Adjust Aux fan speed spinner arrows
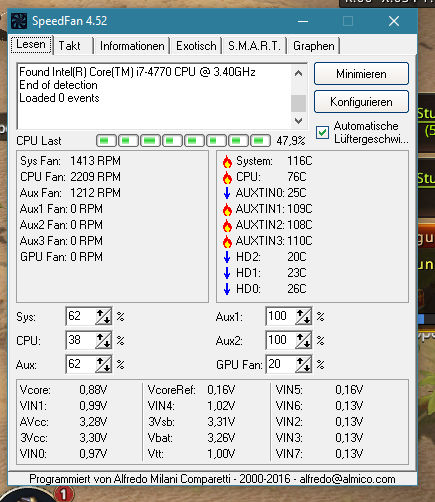 tap(103, 364)
